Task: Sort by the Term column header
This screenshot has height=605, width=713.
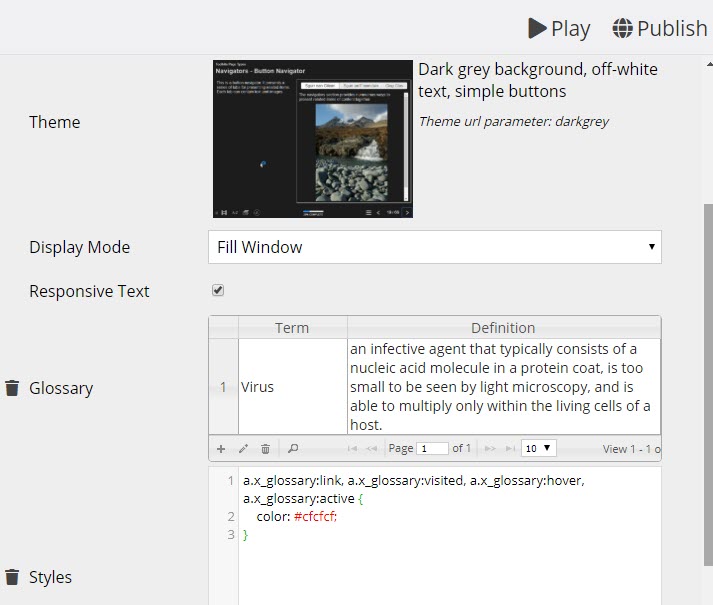Action: click(292, 328)
